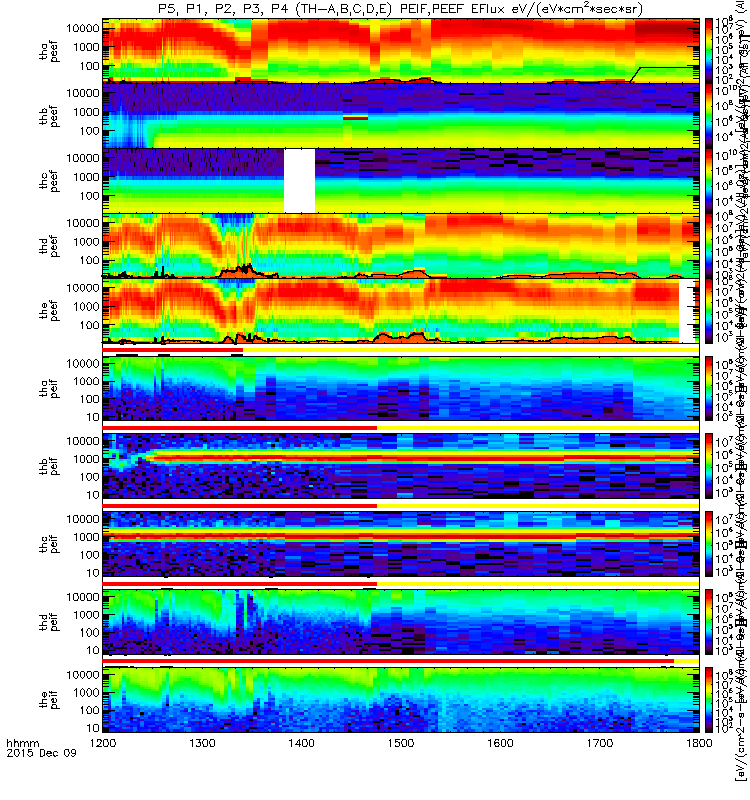
Task: Click the red status bar above thd peif panel
Action: [240, 583]
